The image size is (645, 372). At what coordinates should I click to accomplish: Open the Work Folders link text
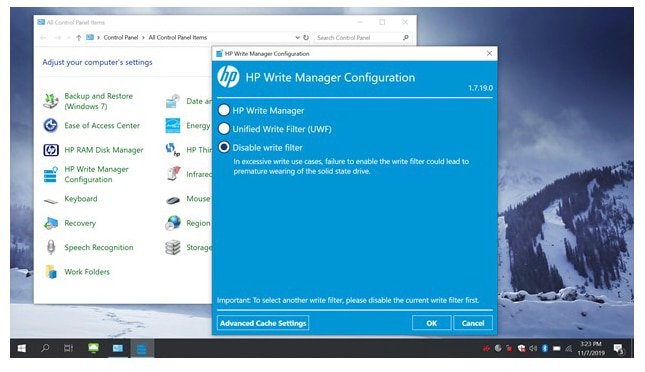point(87,272)
